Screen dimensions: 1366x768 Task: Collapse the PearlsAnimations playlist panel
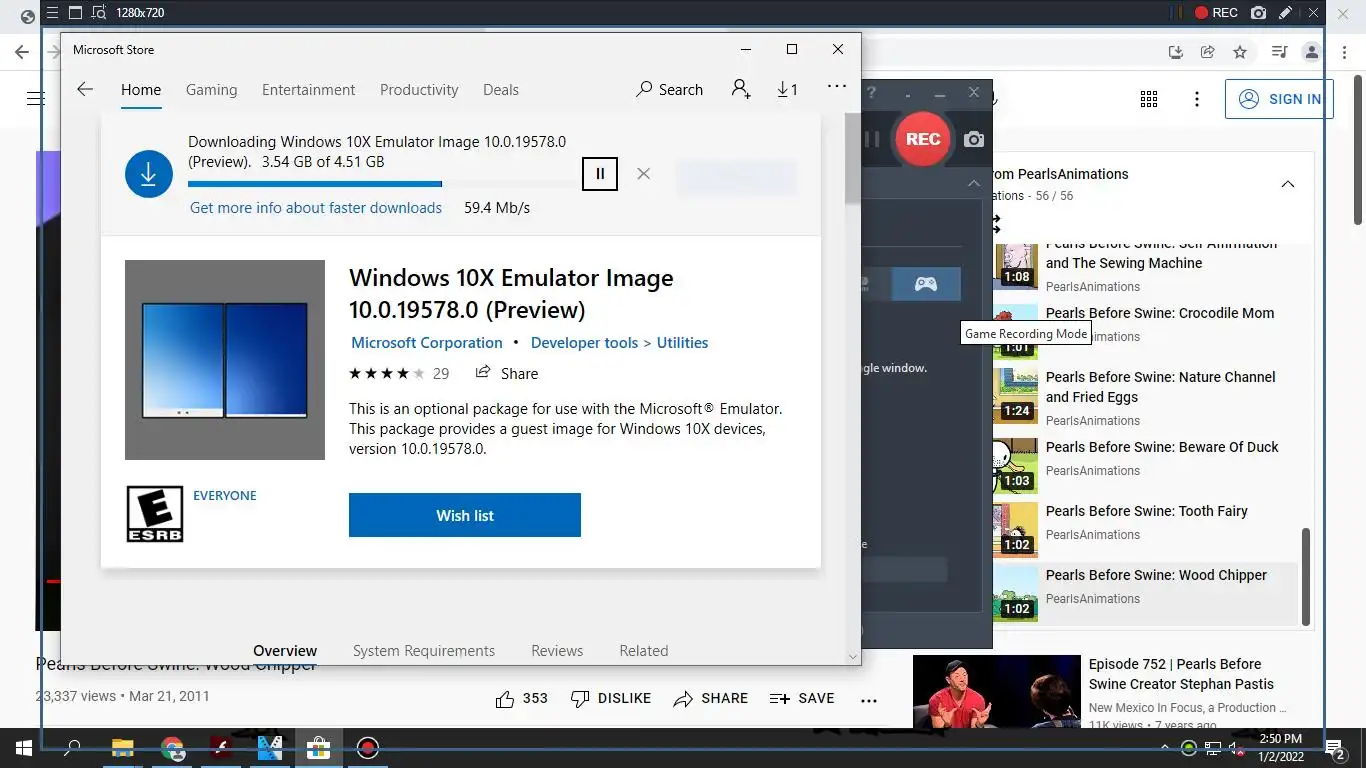[x=1288, y=184]
